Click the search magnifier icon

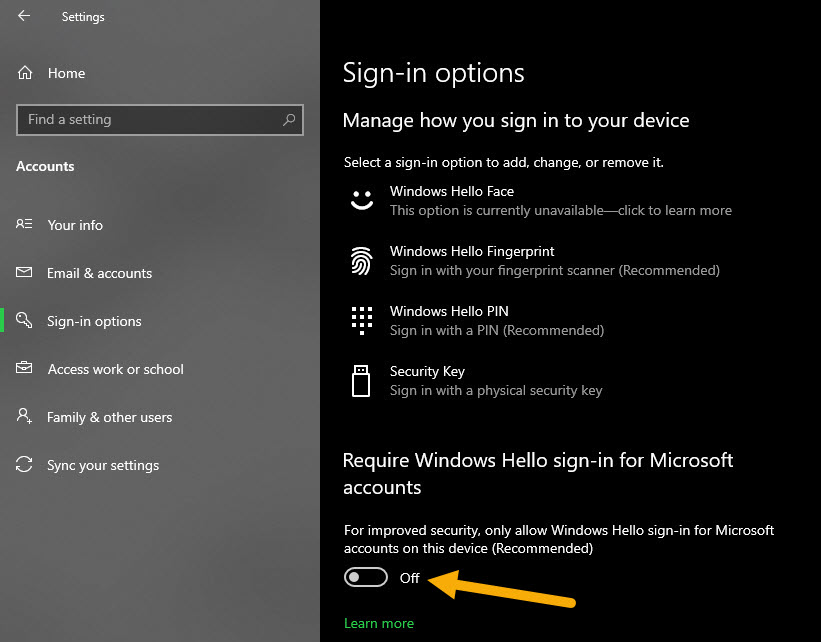(x=289, y=120)
